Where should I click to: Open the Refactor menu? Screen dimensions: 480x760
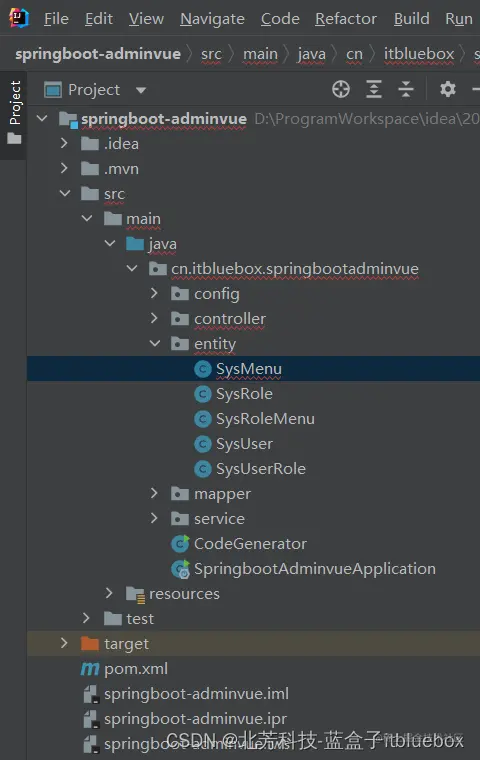click(x=346, y=19)
